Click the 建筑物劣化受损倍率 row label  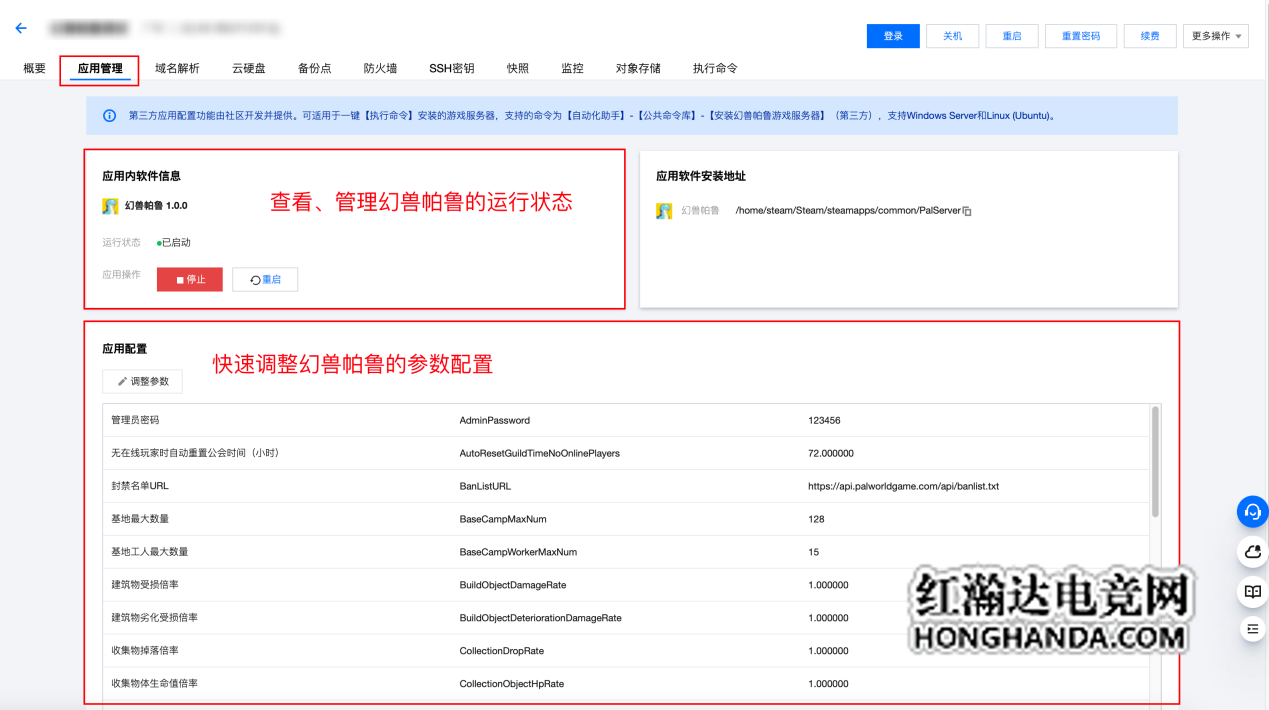pos(155,618)
